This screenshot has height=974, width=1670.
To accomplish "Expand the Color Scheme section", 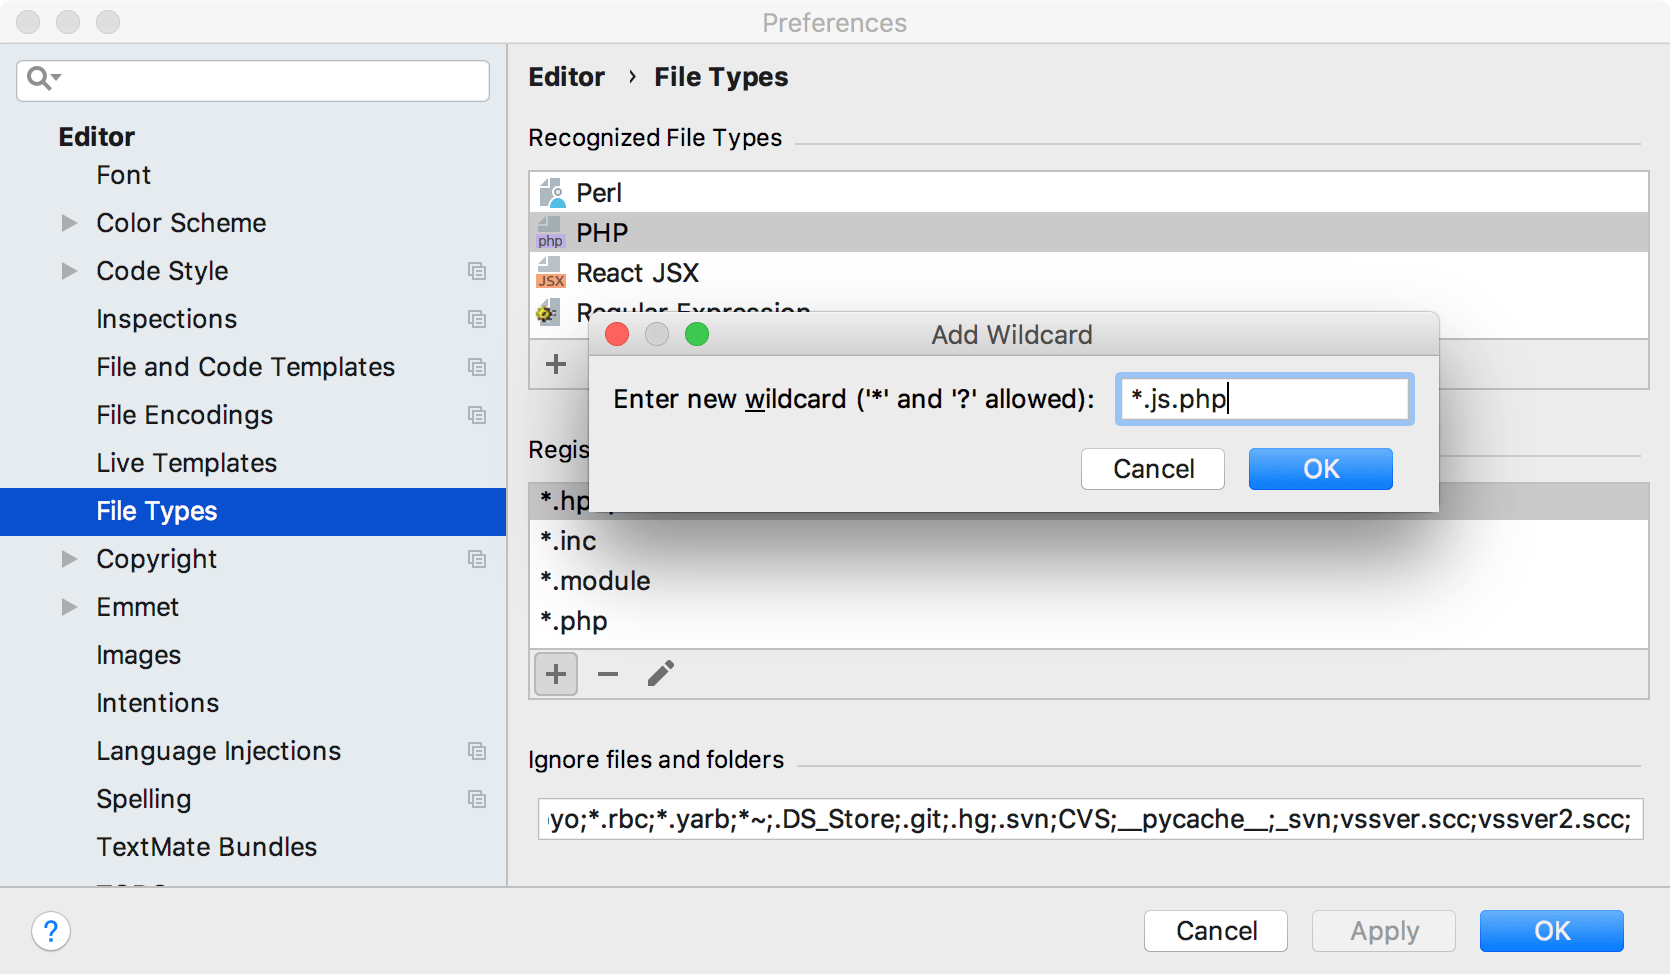I will [x=69, y=222].
